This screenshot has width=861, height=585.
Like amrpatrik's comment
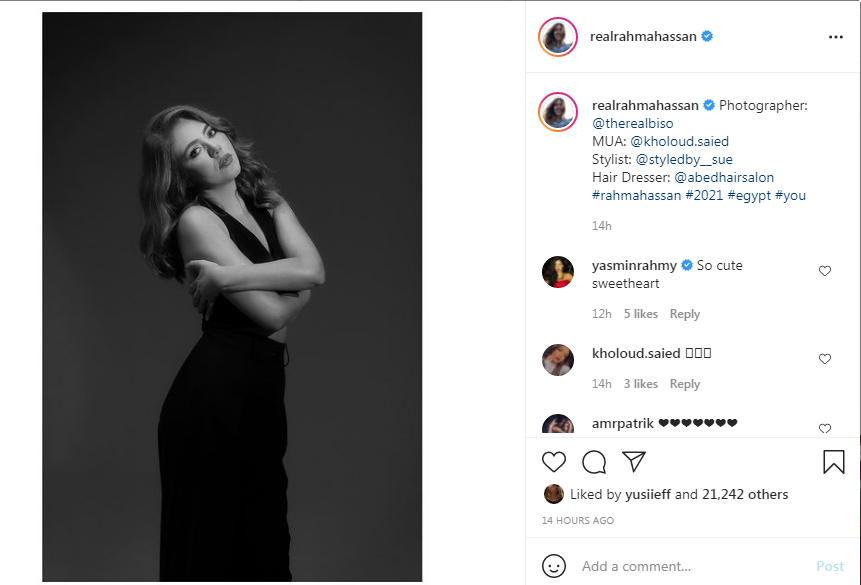825,429
